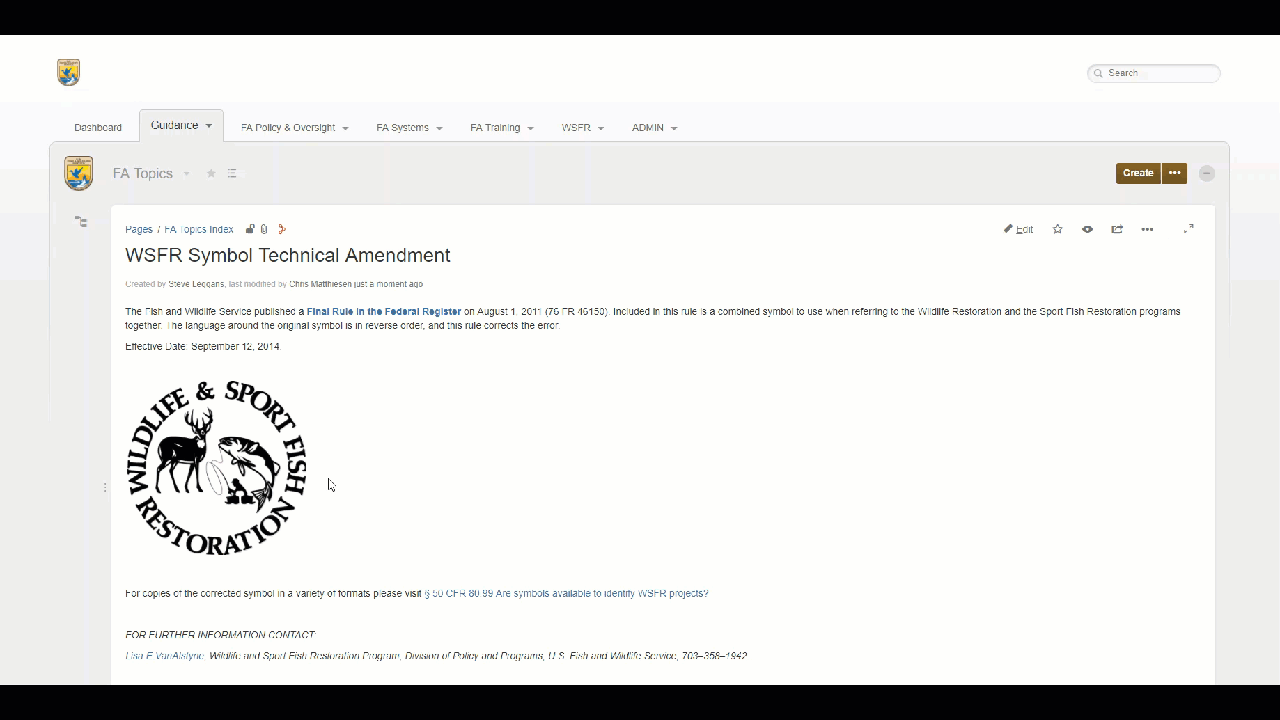Viewport: 1280px width, 720px height.
Task: Collapse the panel with the round minus button
Action: tap(1207, 173)
